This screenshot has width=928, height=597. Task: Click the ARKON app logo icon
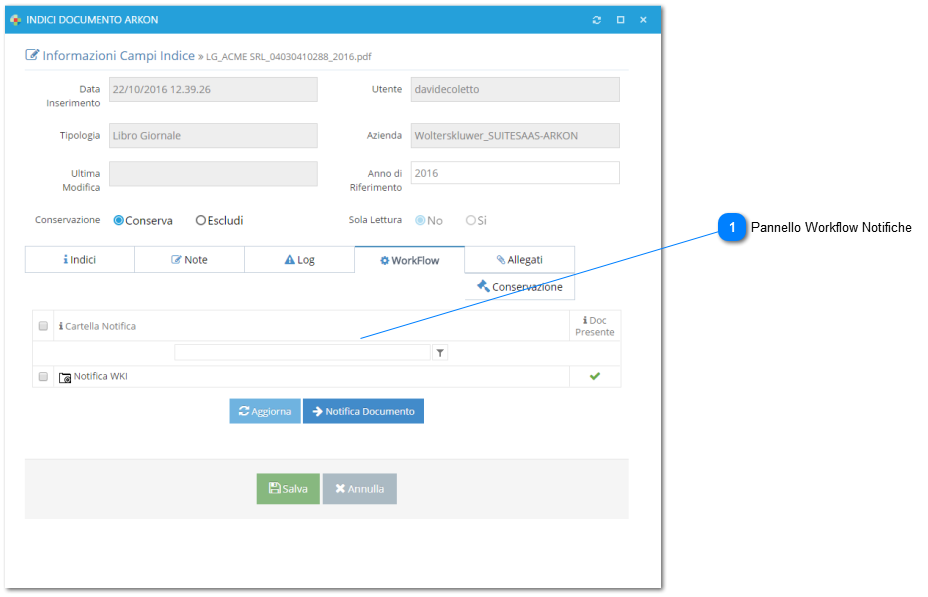(x=15, y=20)
